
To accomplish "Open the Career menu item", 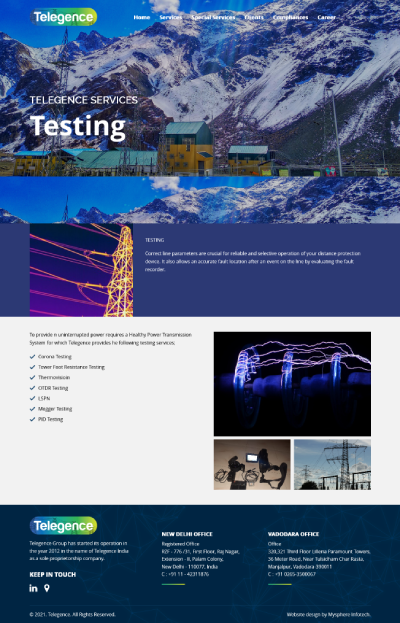I will (x=327, y=17).
